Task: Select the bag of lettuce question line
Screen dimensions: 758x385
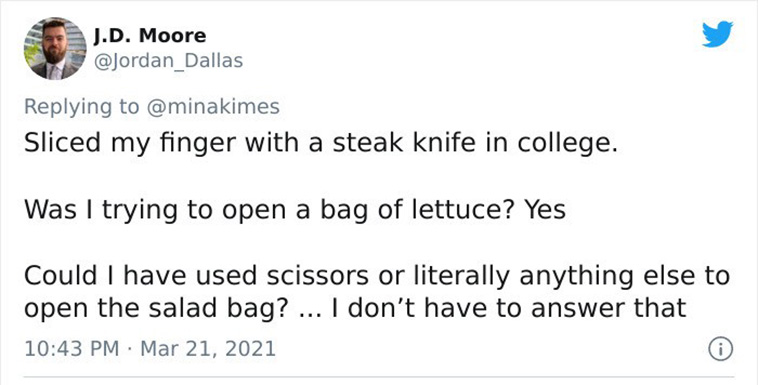Action: pyautogui.click(x=294, y=210)
